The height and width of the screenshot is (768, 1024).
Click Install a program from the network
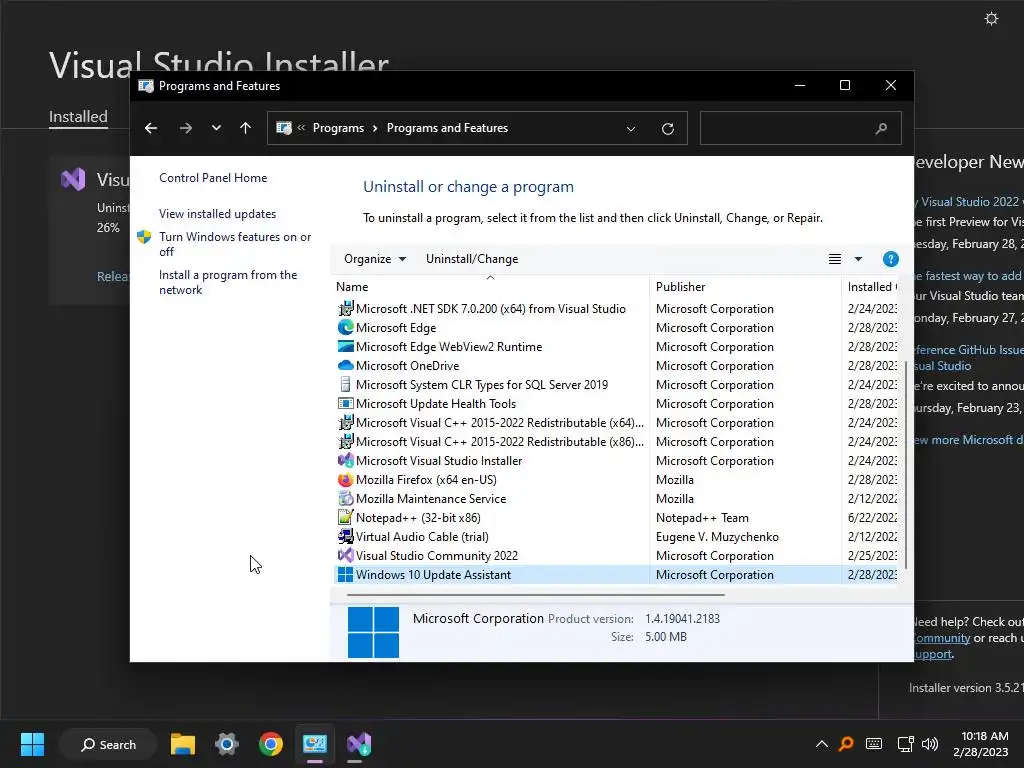(228, 282)
